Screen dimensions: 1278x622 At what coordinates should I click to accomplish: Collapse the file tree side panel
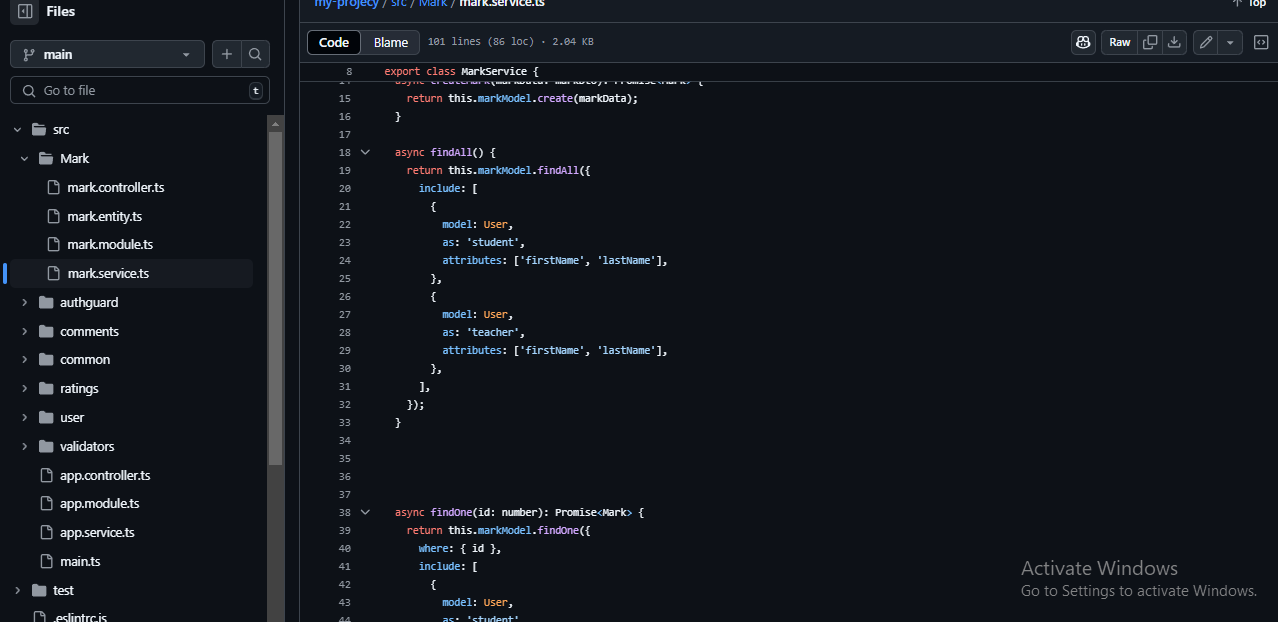coord(25,11)
